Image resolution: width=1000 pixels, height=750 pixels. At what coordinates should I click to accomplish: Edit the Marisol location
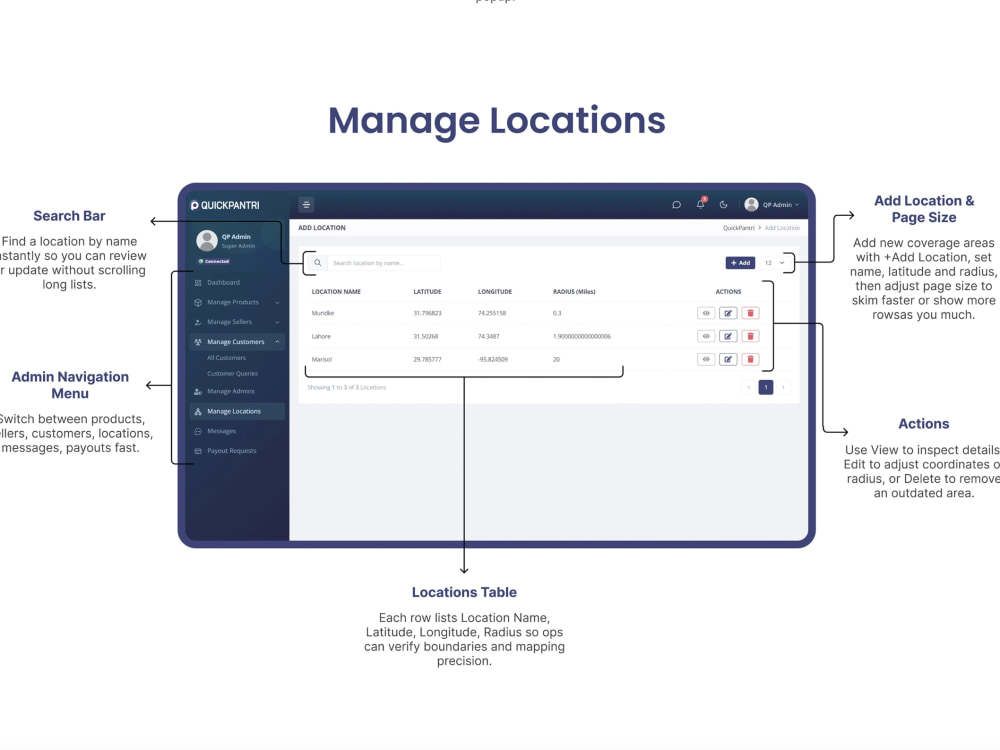click(728, 359)
